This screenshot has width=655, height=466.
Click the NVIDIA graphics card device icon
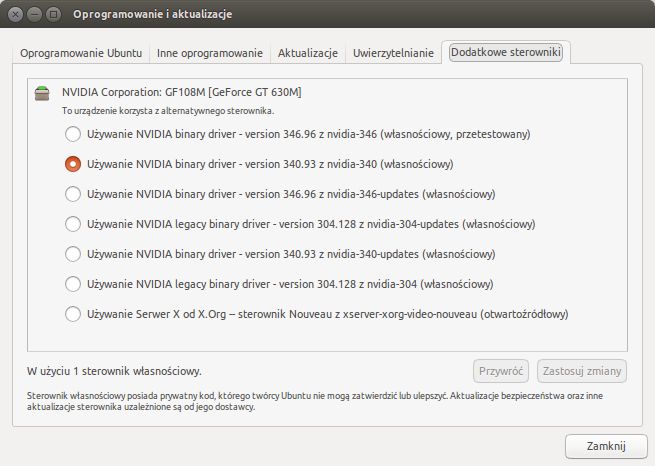pyautogui.click(x=42, y=93)
